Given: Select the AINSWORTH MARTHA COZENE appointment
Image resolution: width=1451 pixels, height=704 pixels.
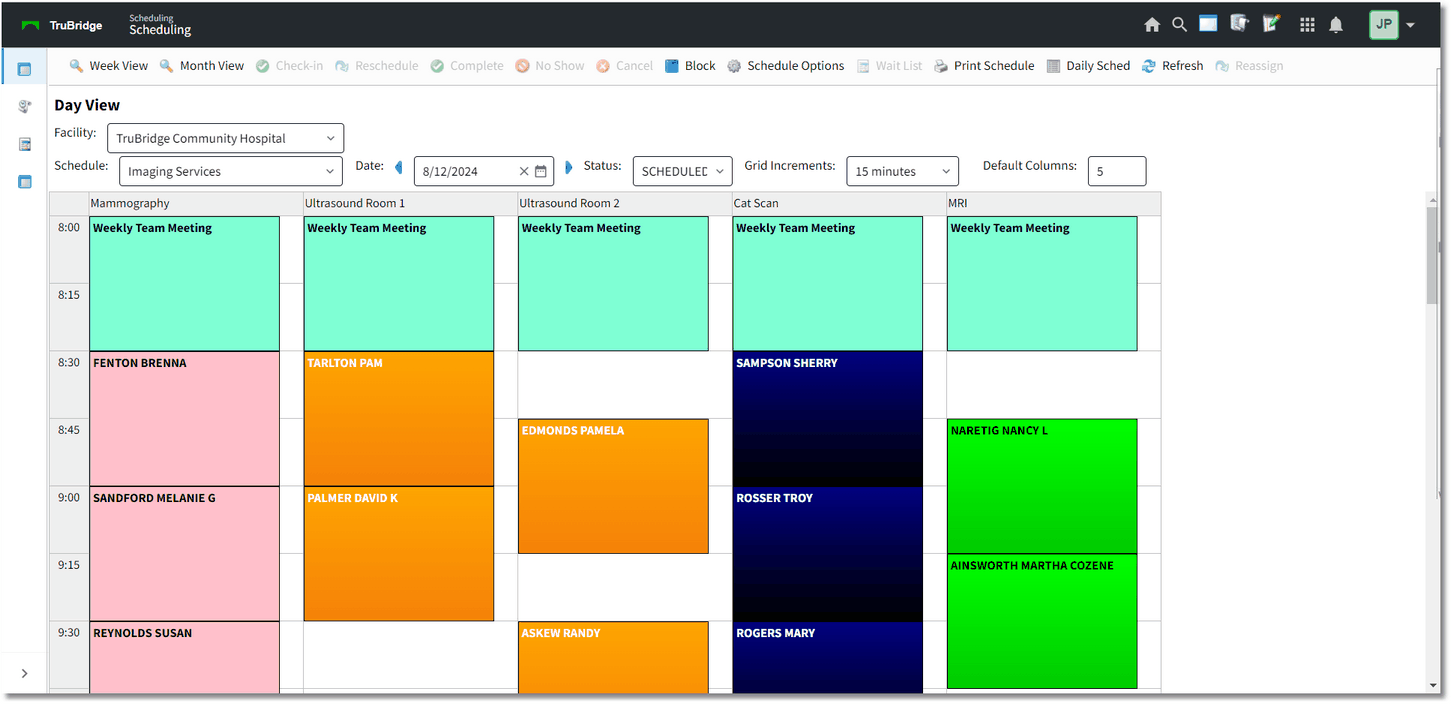Looking at the screenshot, I should [x=1042, y=621].
